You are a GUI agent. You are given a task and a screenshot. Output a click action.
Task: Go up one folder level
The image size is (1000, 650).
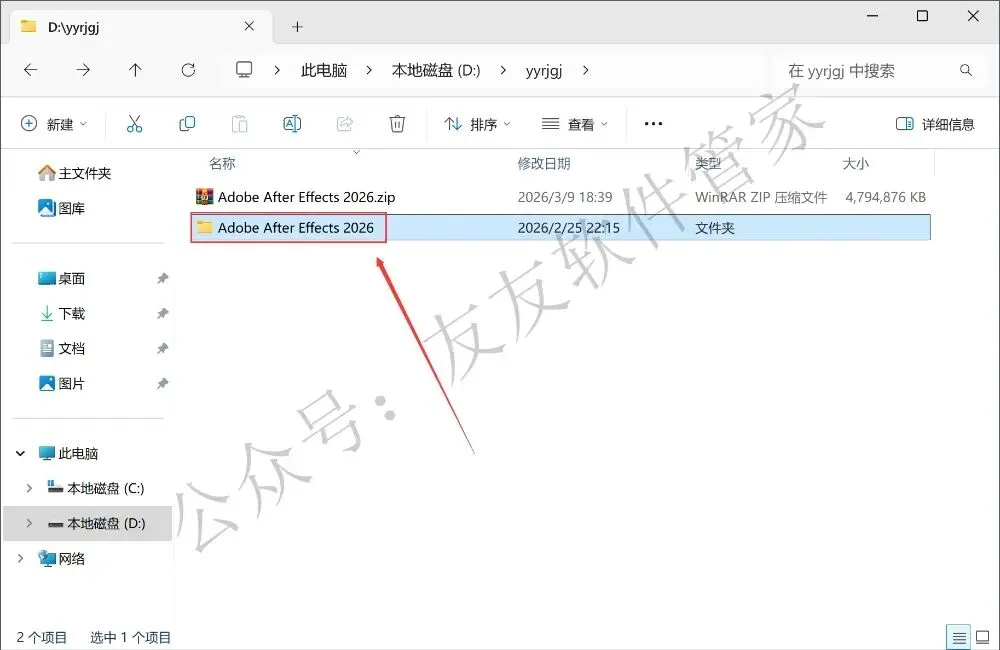(135, 70)
